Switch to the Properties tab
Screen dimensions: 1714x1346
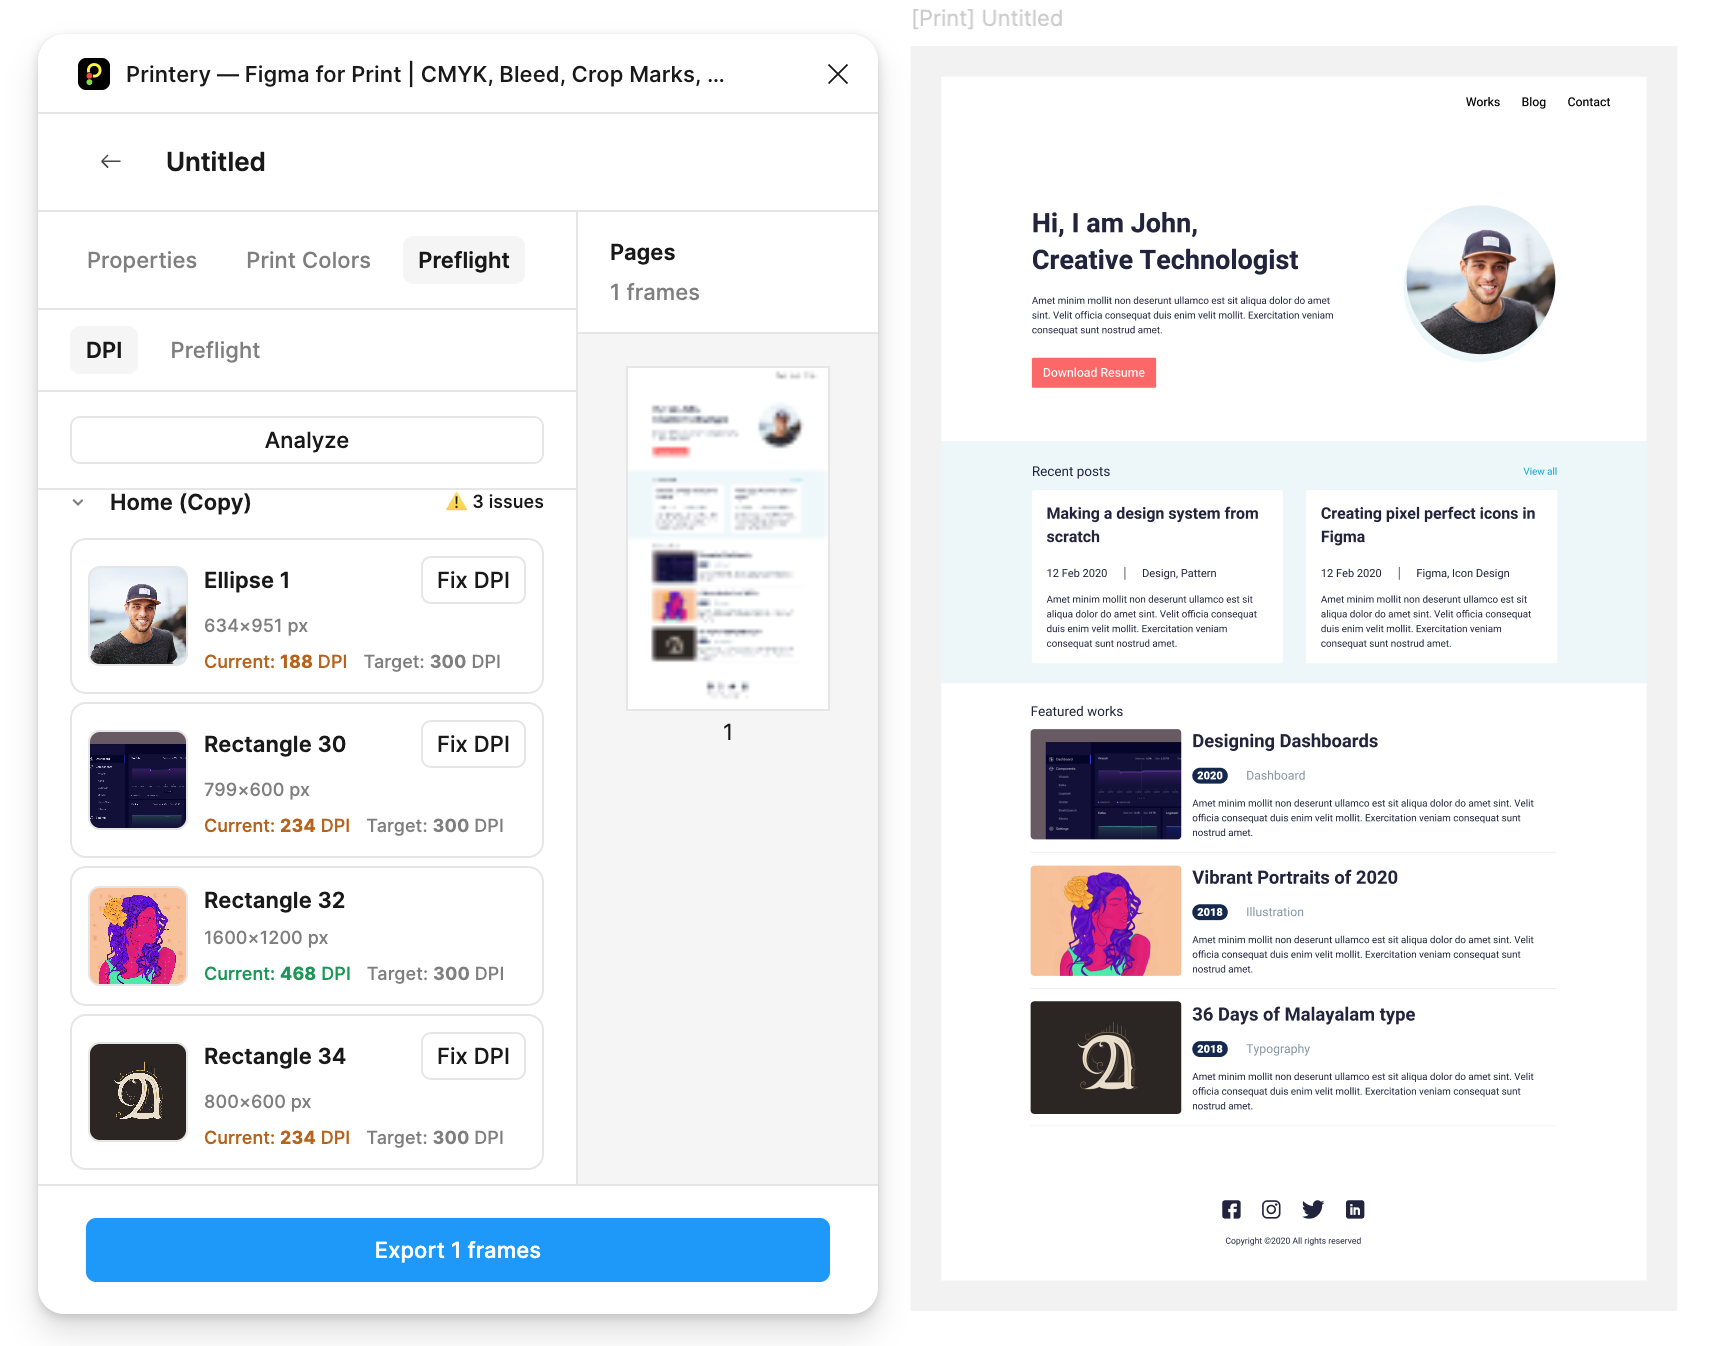pos(142,260)
